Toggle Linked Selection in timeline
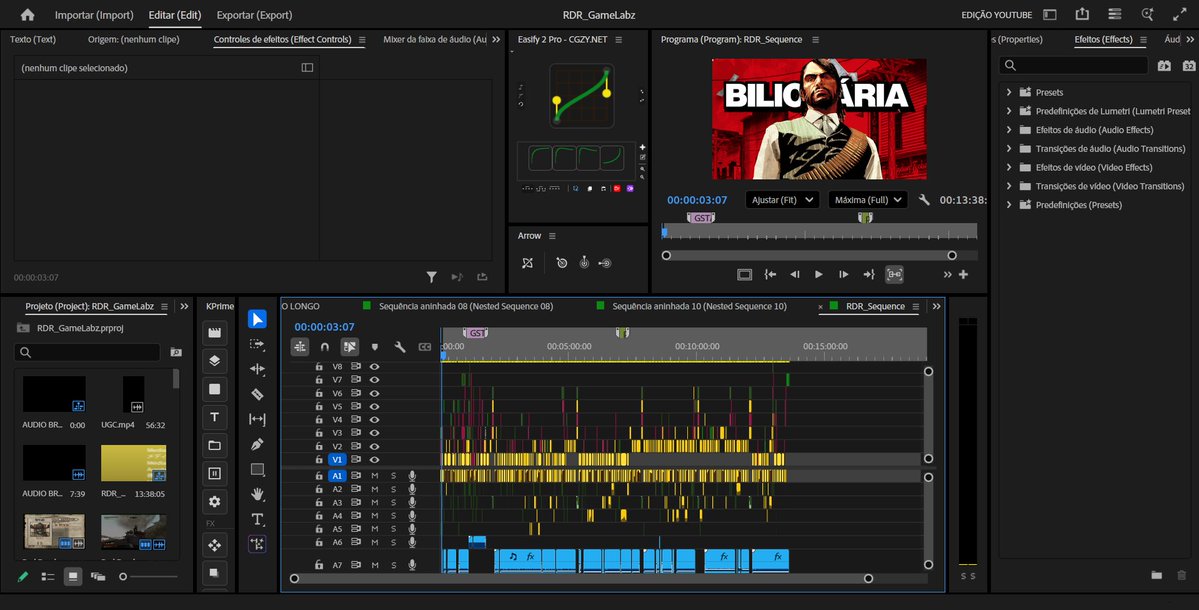Image resolution: width=1199 pixels, height=610 pixels. pyautogui.click(x=349, y=347)
